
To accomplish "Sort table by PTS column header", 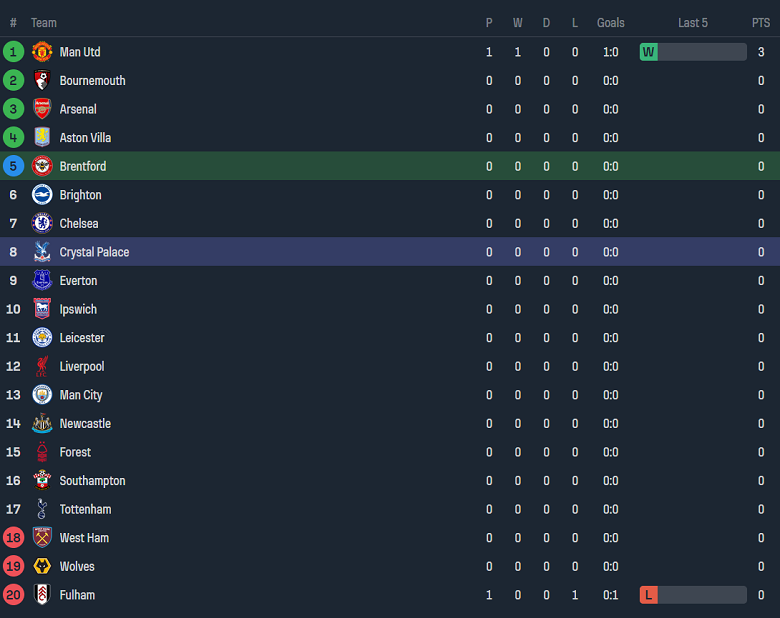I will click(761, 23).
